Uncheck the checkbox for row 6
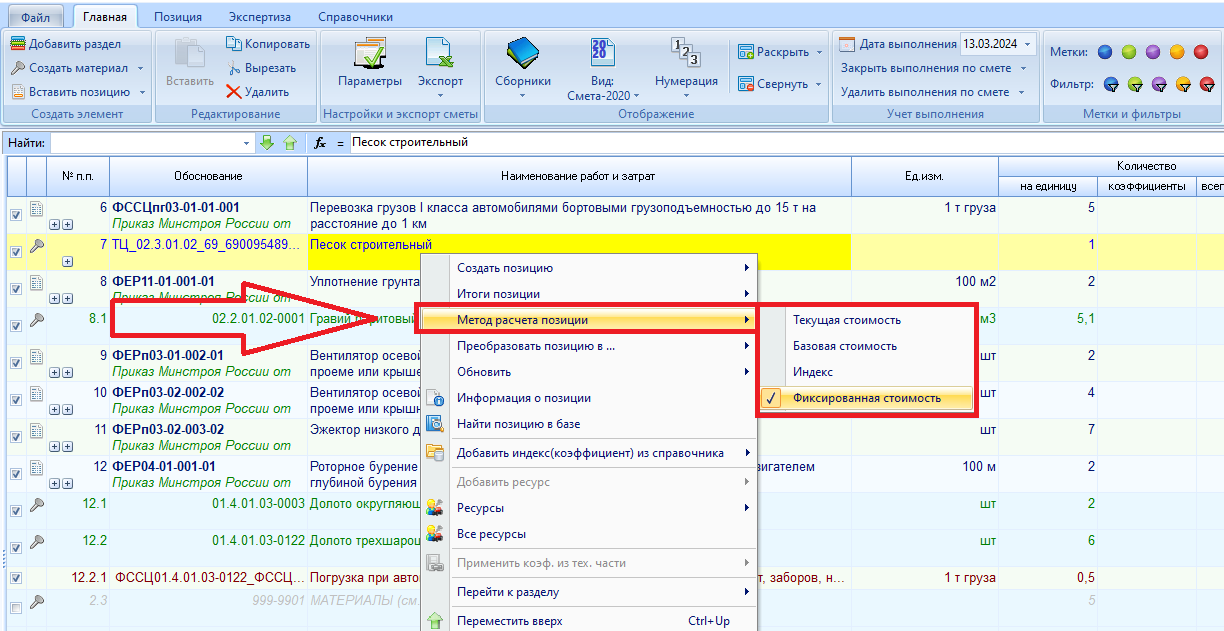 pos(16,215)
